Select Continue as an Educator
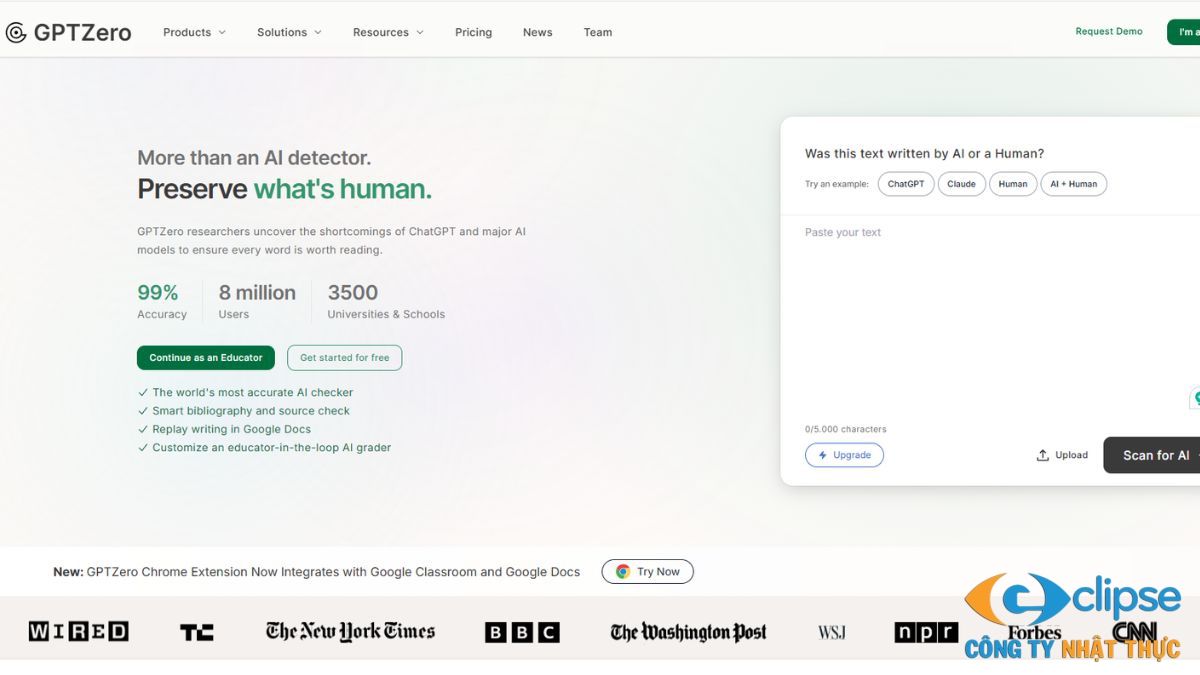This screenshot has width=1200, height=675. 206,357
